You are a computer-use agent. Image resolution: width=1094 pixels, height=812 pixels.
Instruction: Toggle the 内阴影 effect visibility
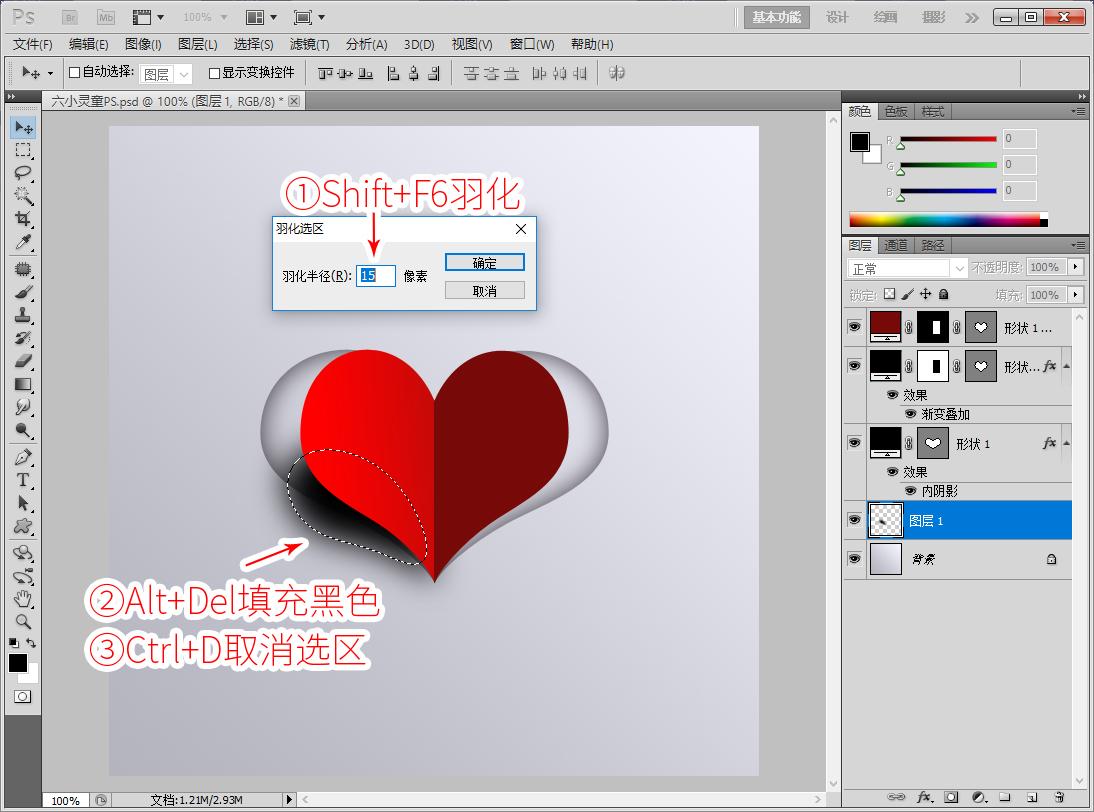pyautogui.click(x=911, y=490)
